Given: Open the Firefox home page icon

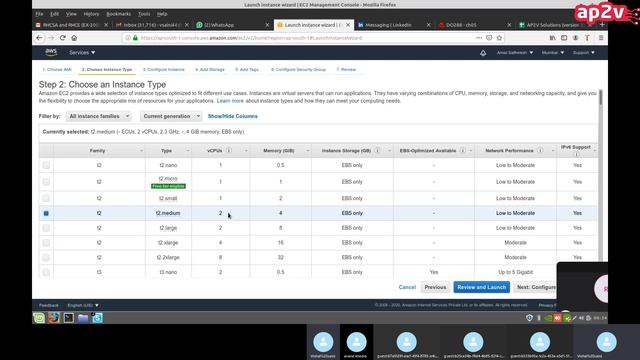Looking at the screenshot, I should coord(74,38).
